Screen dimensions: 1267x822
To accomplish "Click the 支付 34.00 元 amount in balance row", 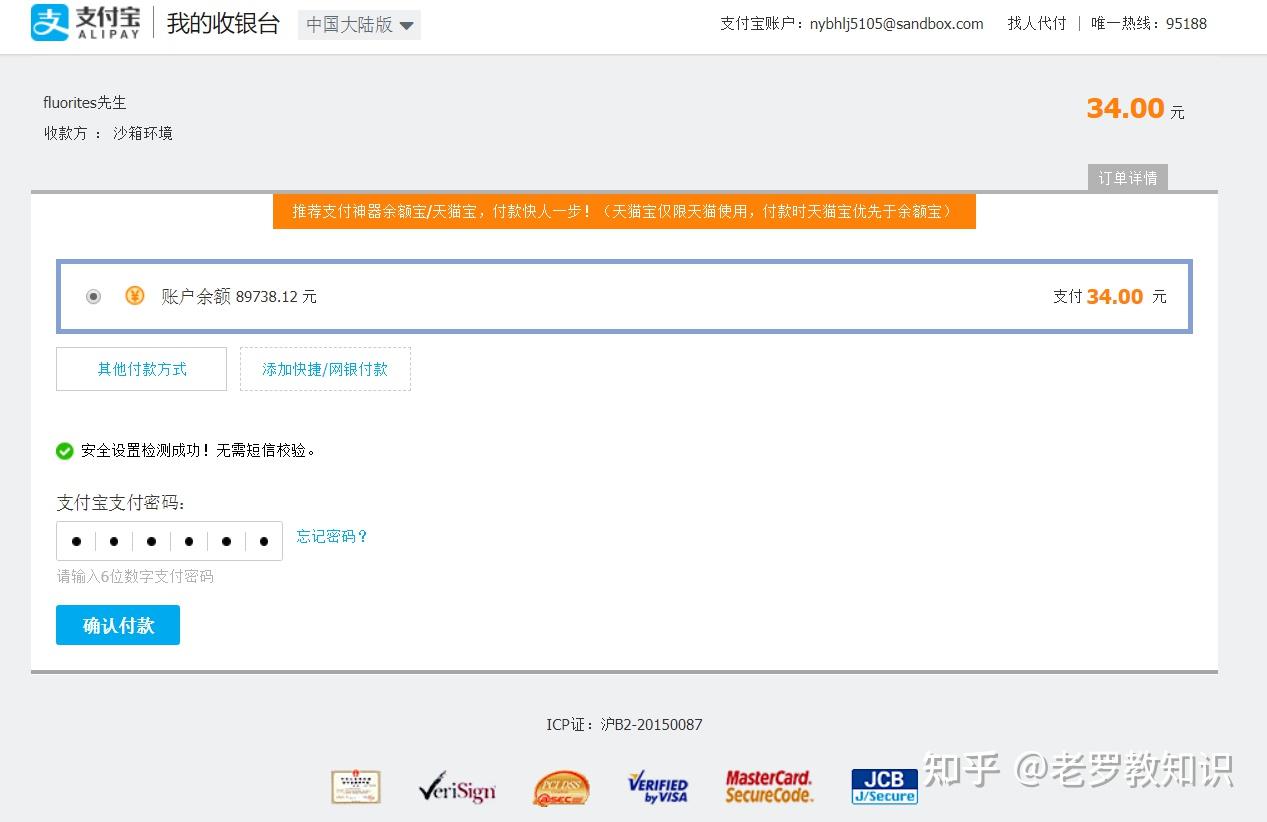I will (1109, 296).
